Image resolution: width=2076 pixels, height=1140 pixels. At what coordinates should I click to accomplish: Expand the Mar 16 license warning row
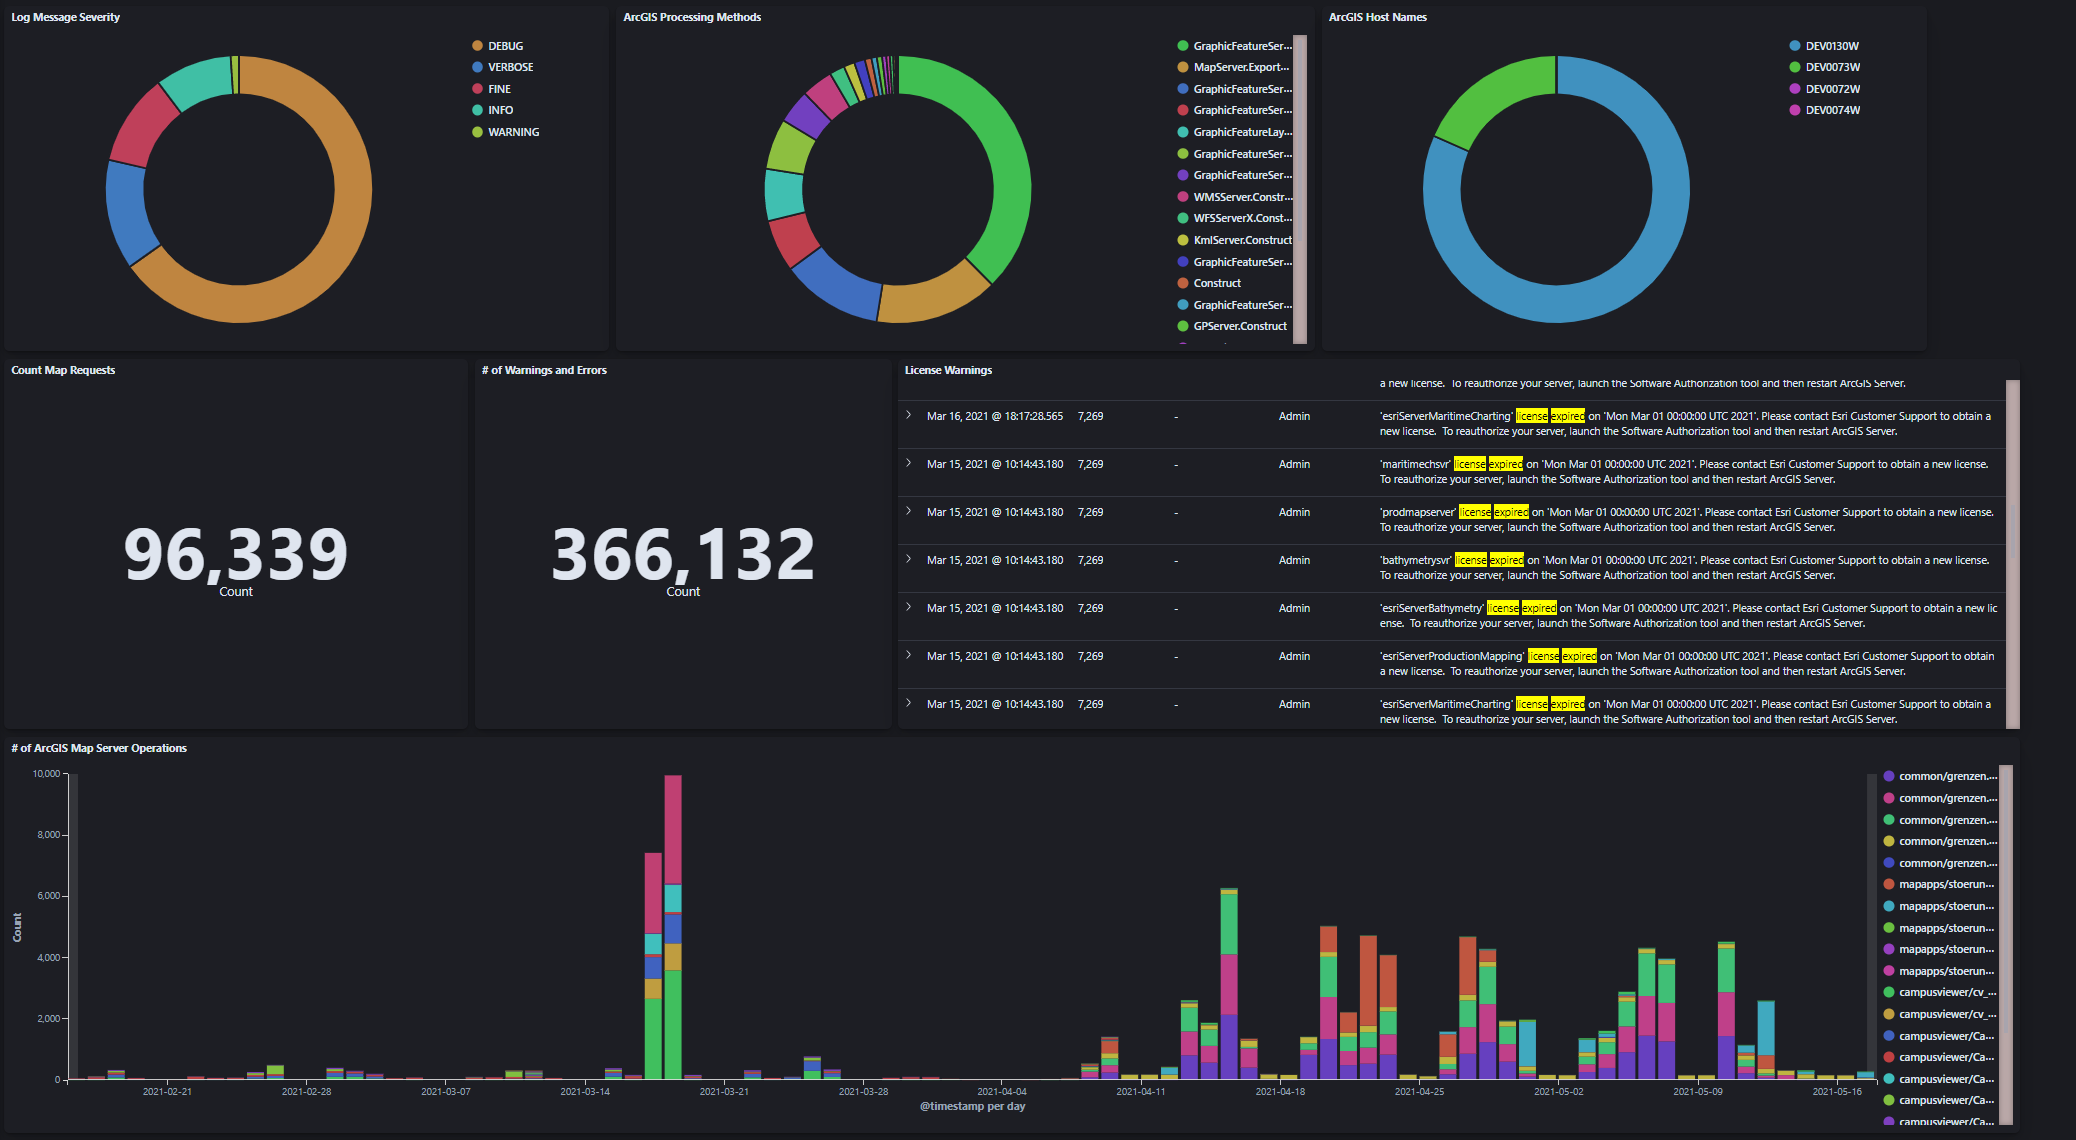tap(908, 416)
